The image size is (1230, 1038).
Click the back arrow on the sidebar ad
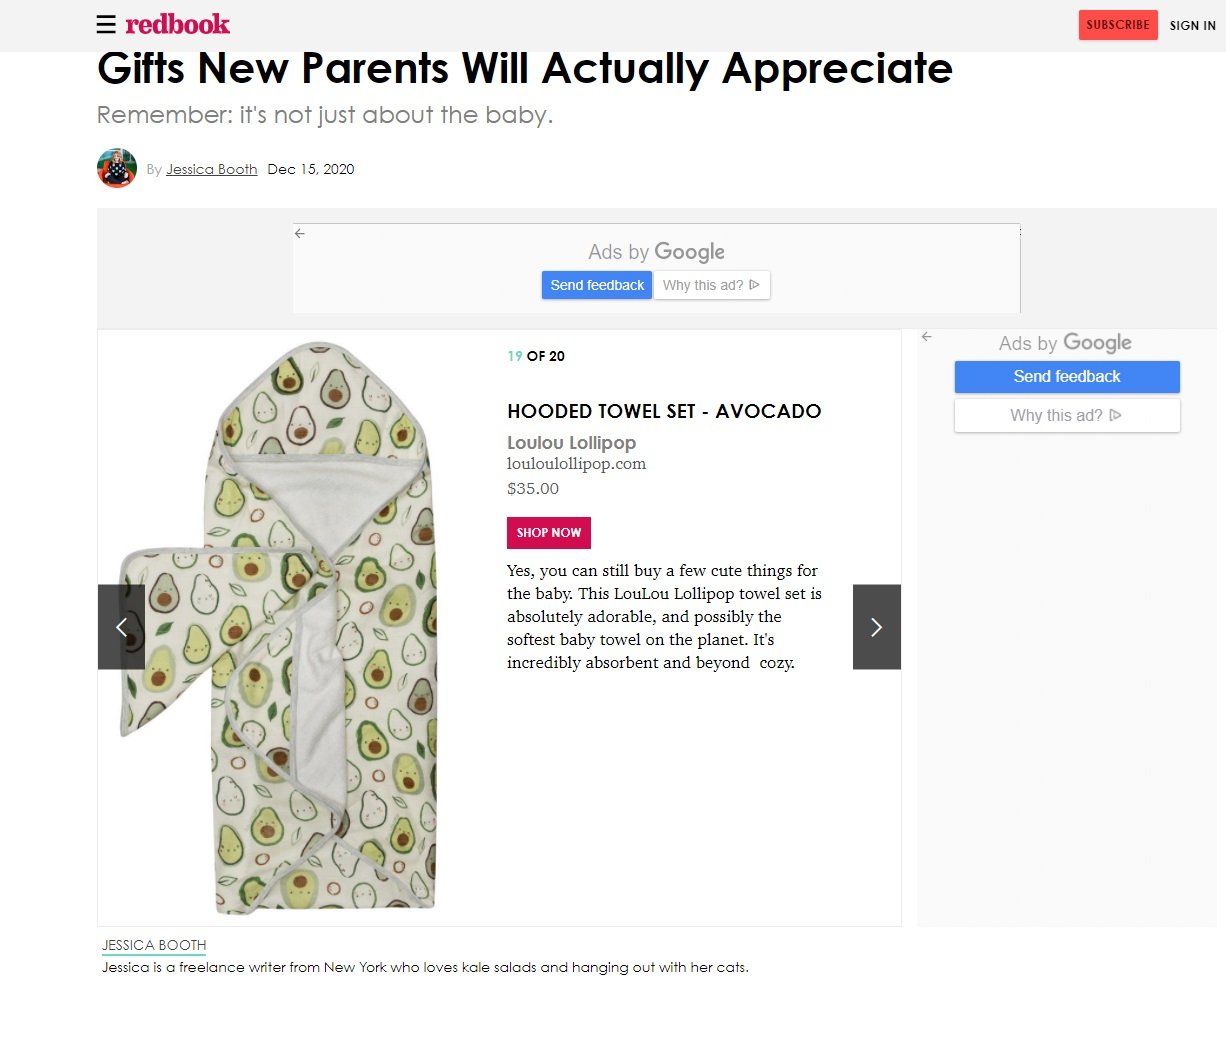(926, 337)
